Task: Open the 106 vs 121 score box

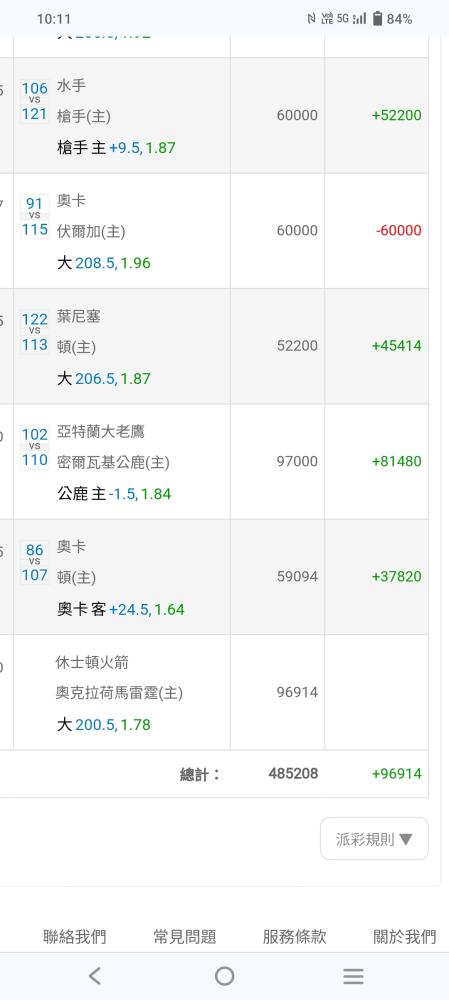Action: click(x=34, y=101)
